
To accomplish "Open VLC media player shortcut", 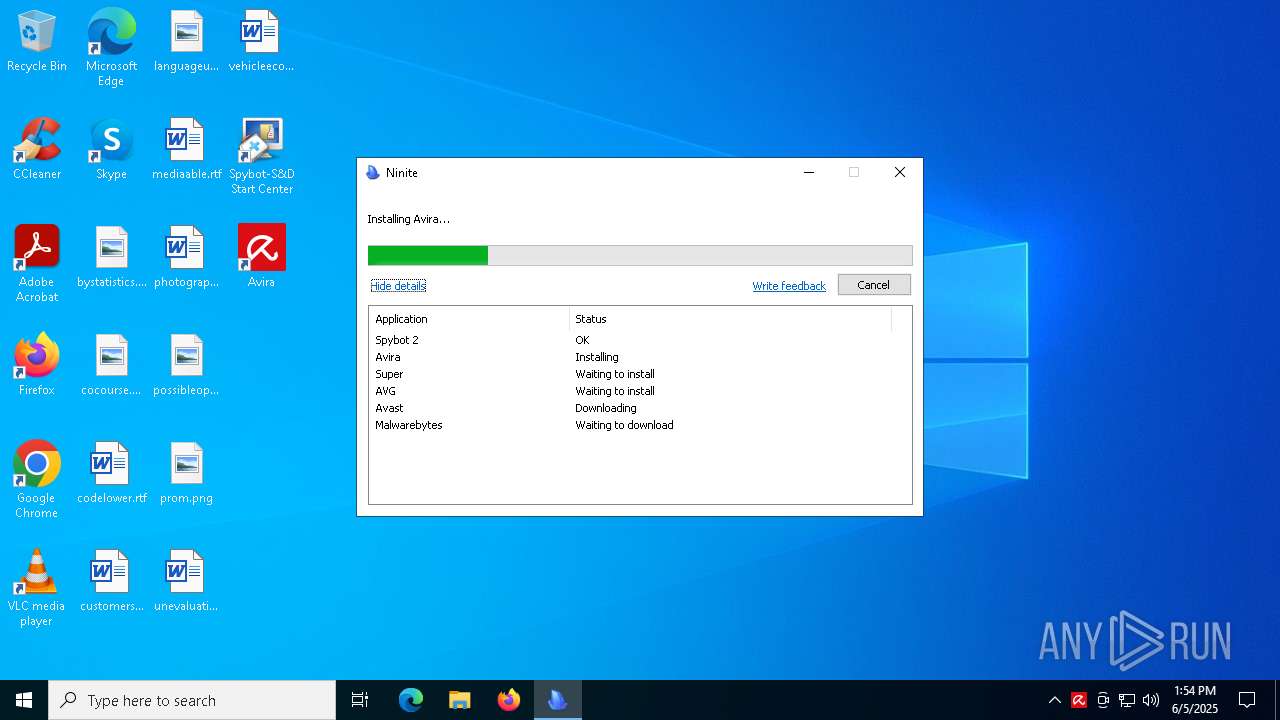I will (x=37, y=588).
